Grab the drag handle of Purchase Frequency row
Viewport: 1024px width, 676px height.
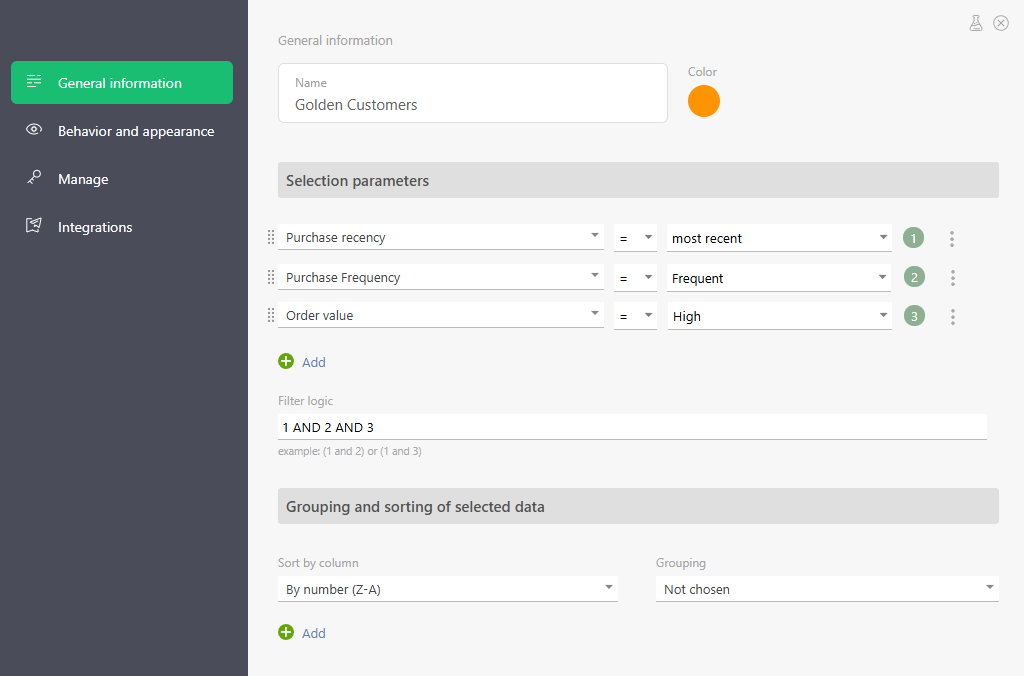coord(270,278)
